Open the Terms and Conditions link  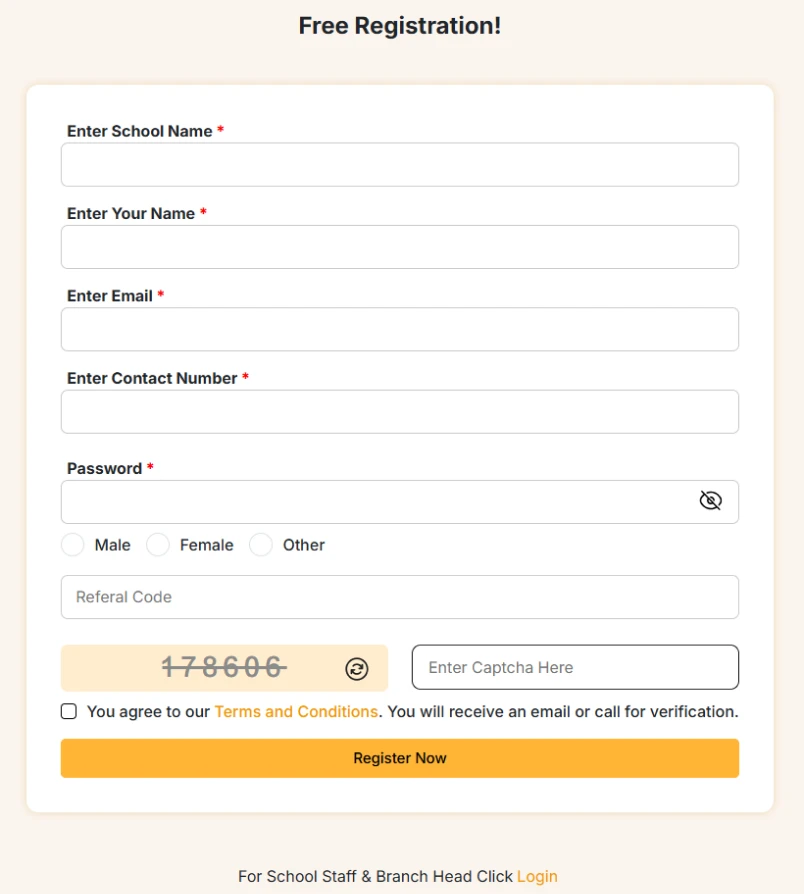(296, 712)
